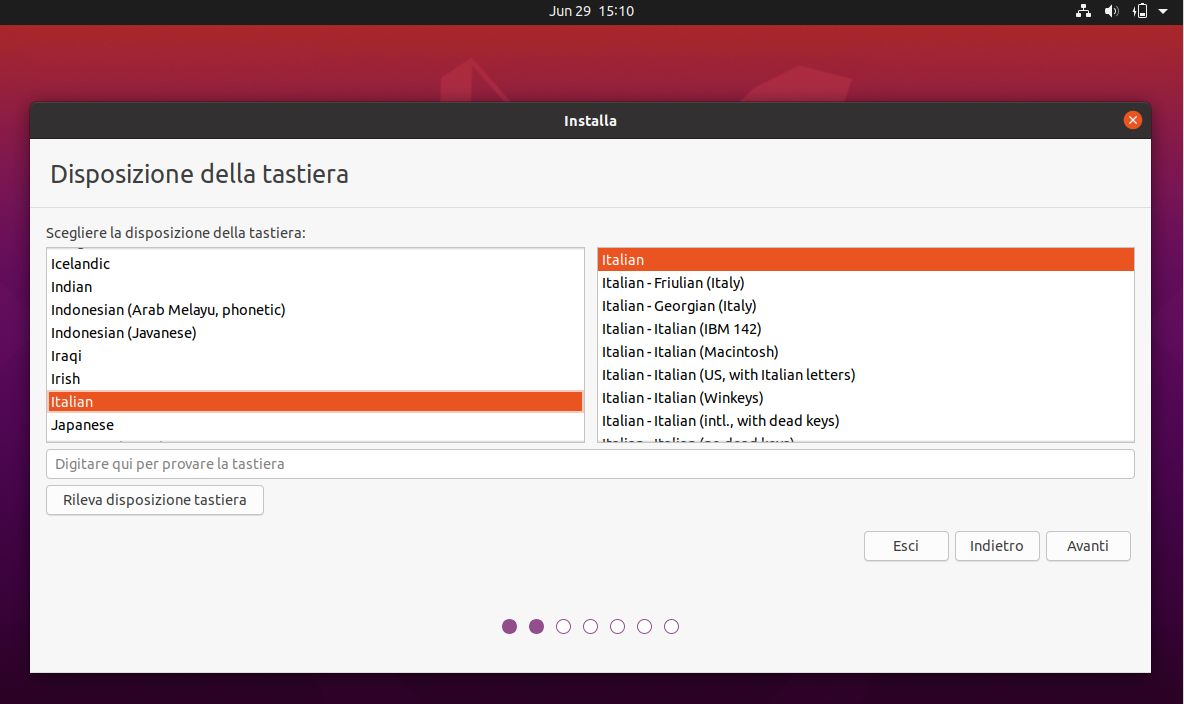This screenshot has width=1184, height=704.
Task: Close the Installa window
Action: 1132,120
